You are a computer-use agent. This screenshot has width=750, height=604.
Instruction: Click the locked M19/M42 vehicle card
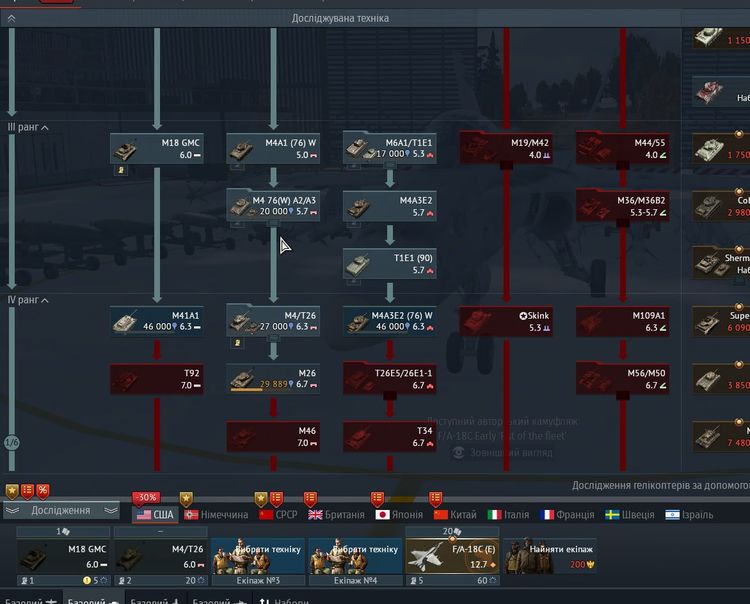(506, 148)
